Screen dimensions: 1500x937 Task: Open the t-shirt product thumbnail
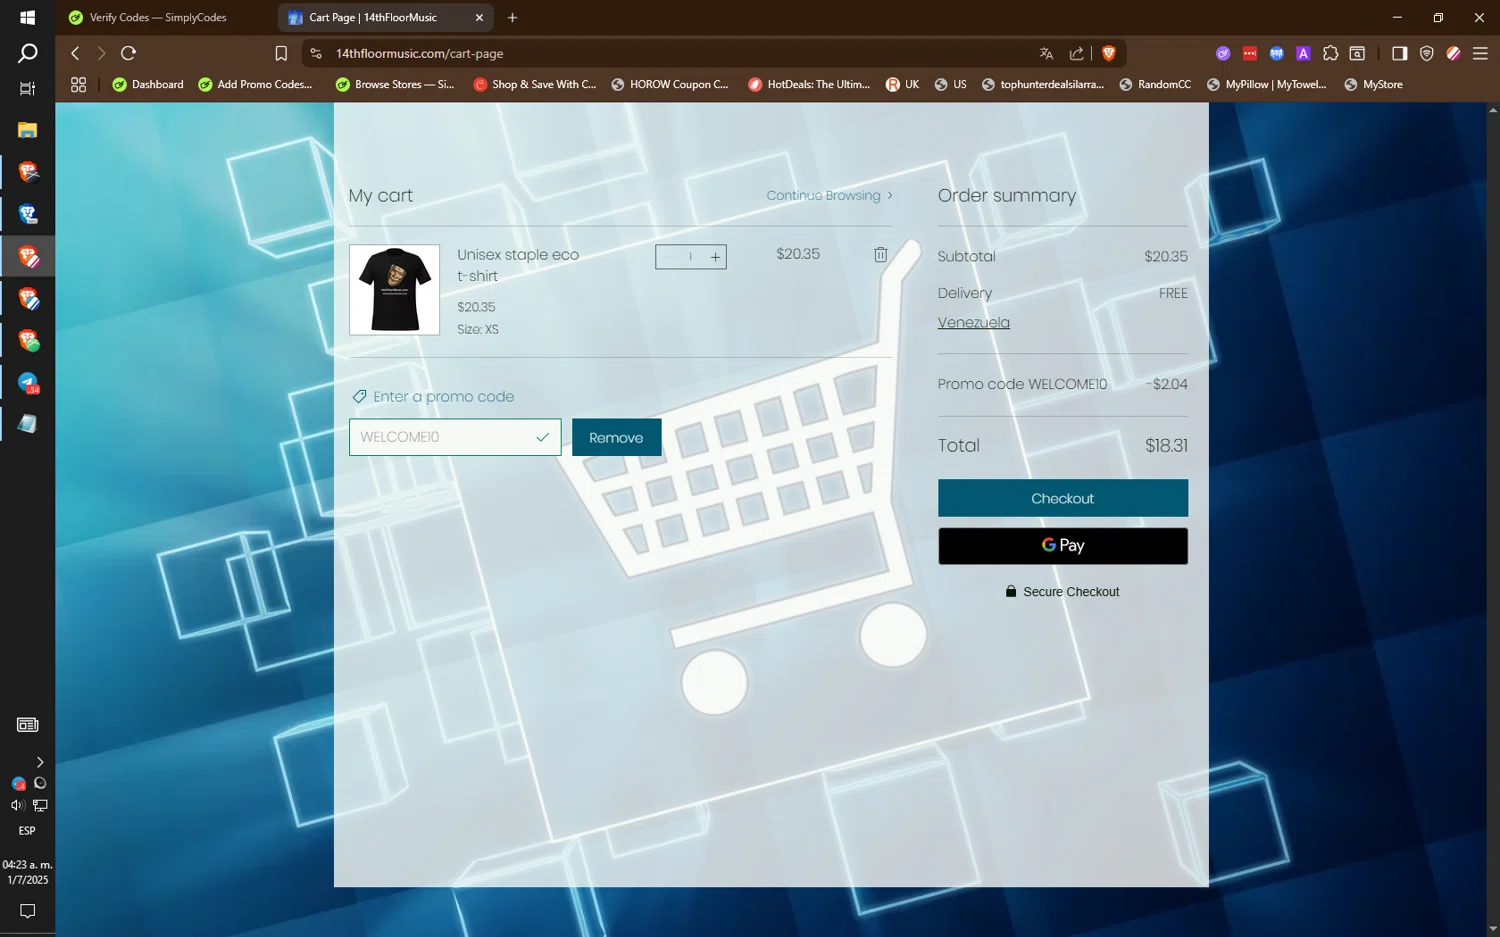pos(394,290)
